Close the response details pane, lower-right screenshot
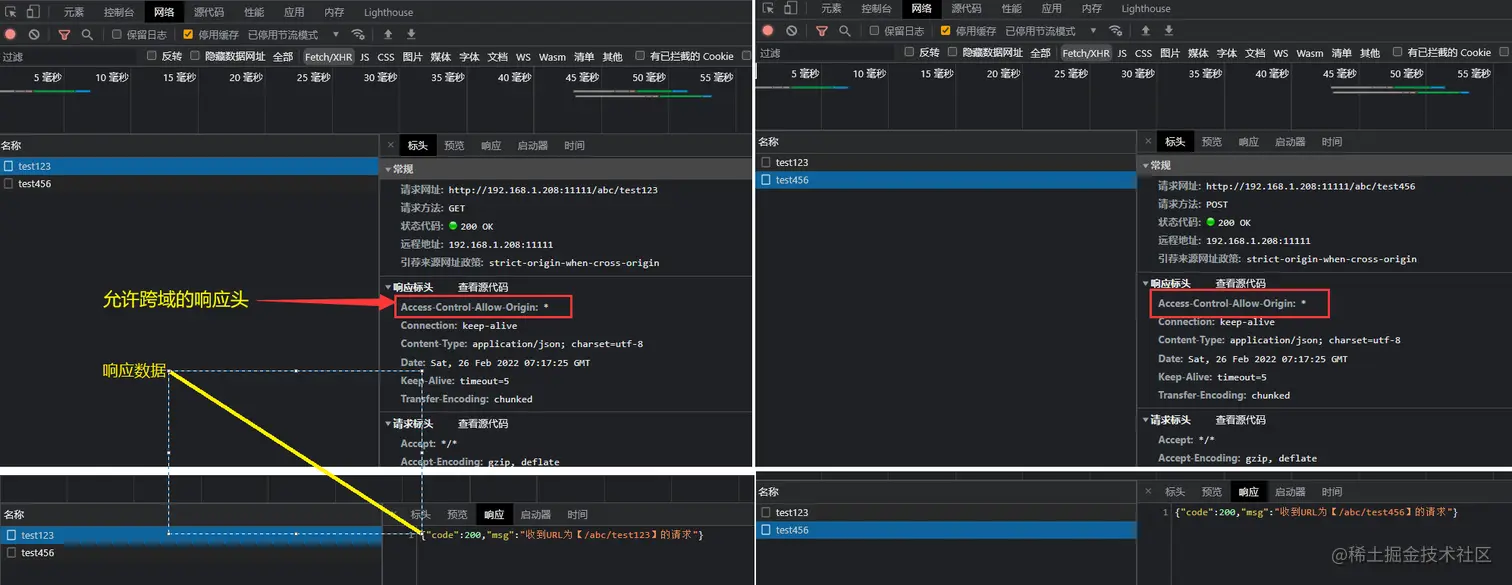Viewport: 1512px width, 585px height. coord(1148,492)
